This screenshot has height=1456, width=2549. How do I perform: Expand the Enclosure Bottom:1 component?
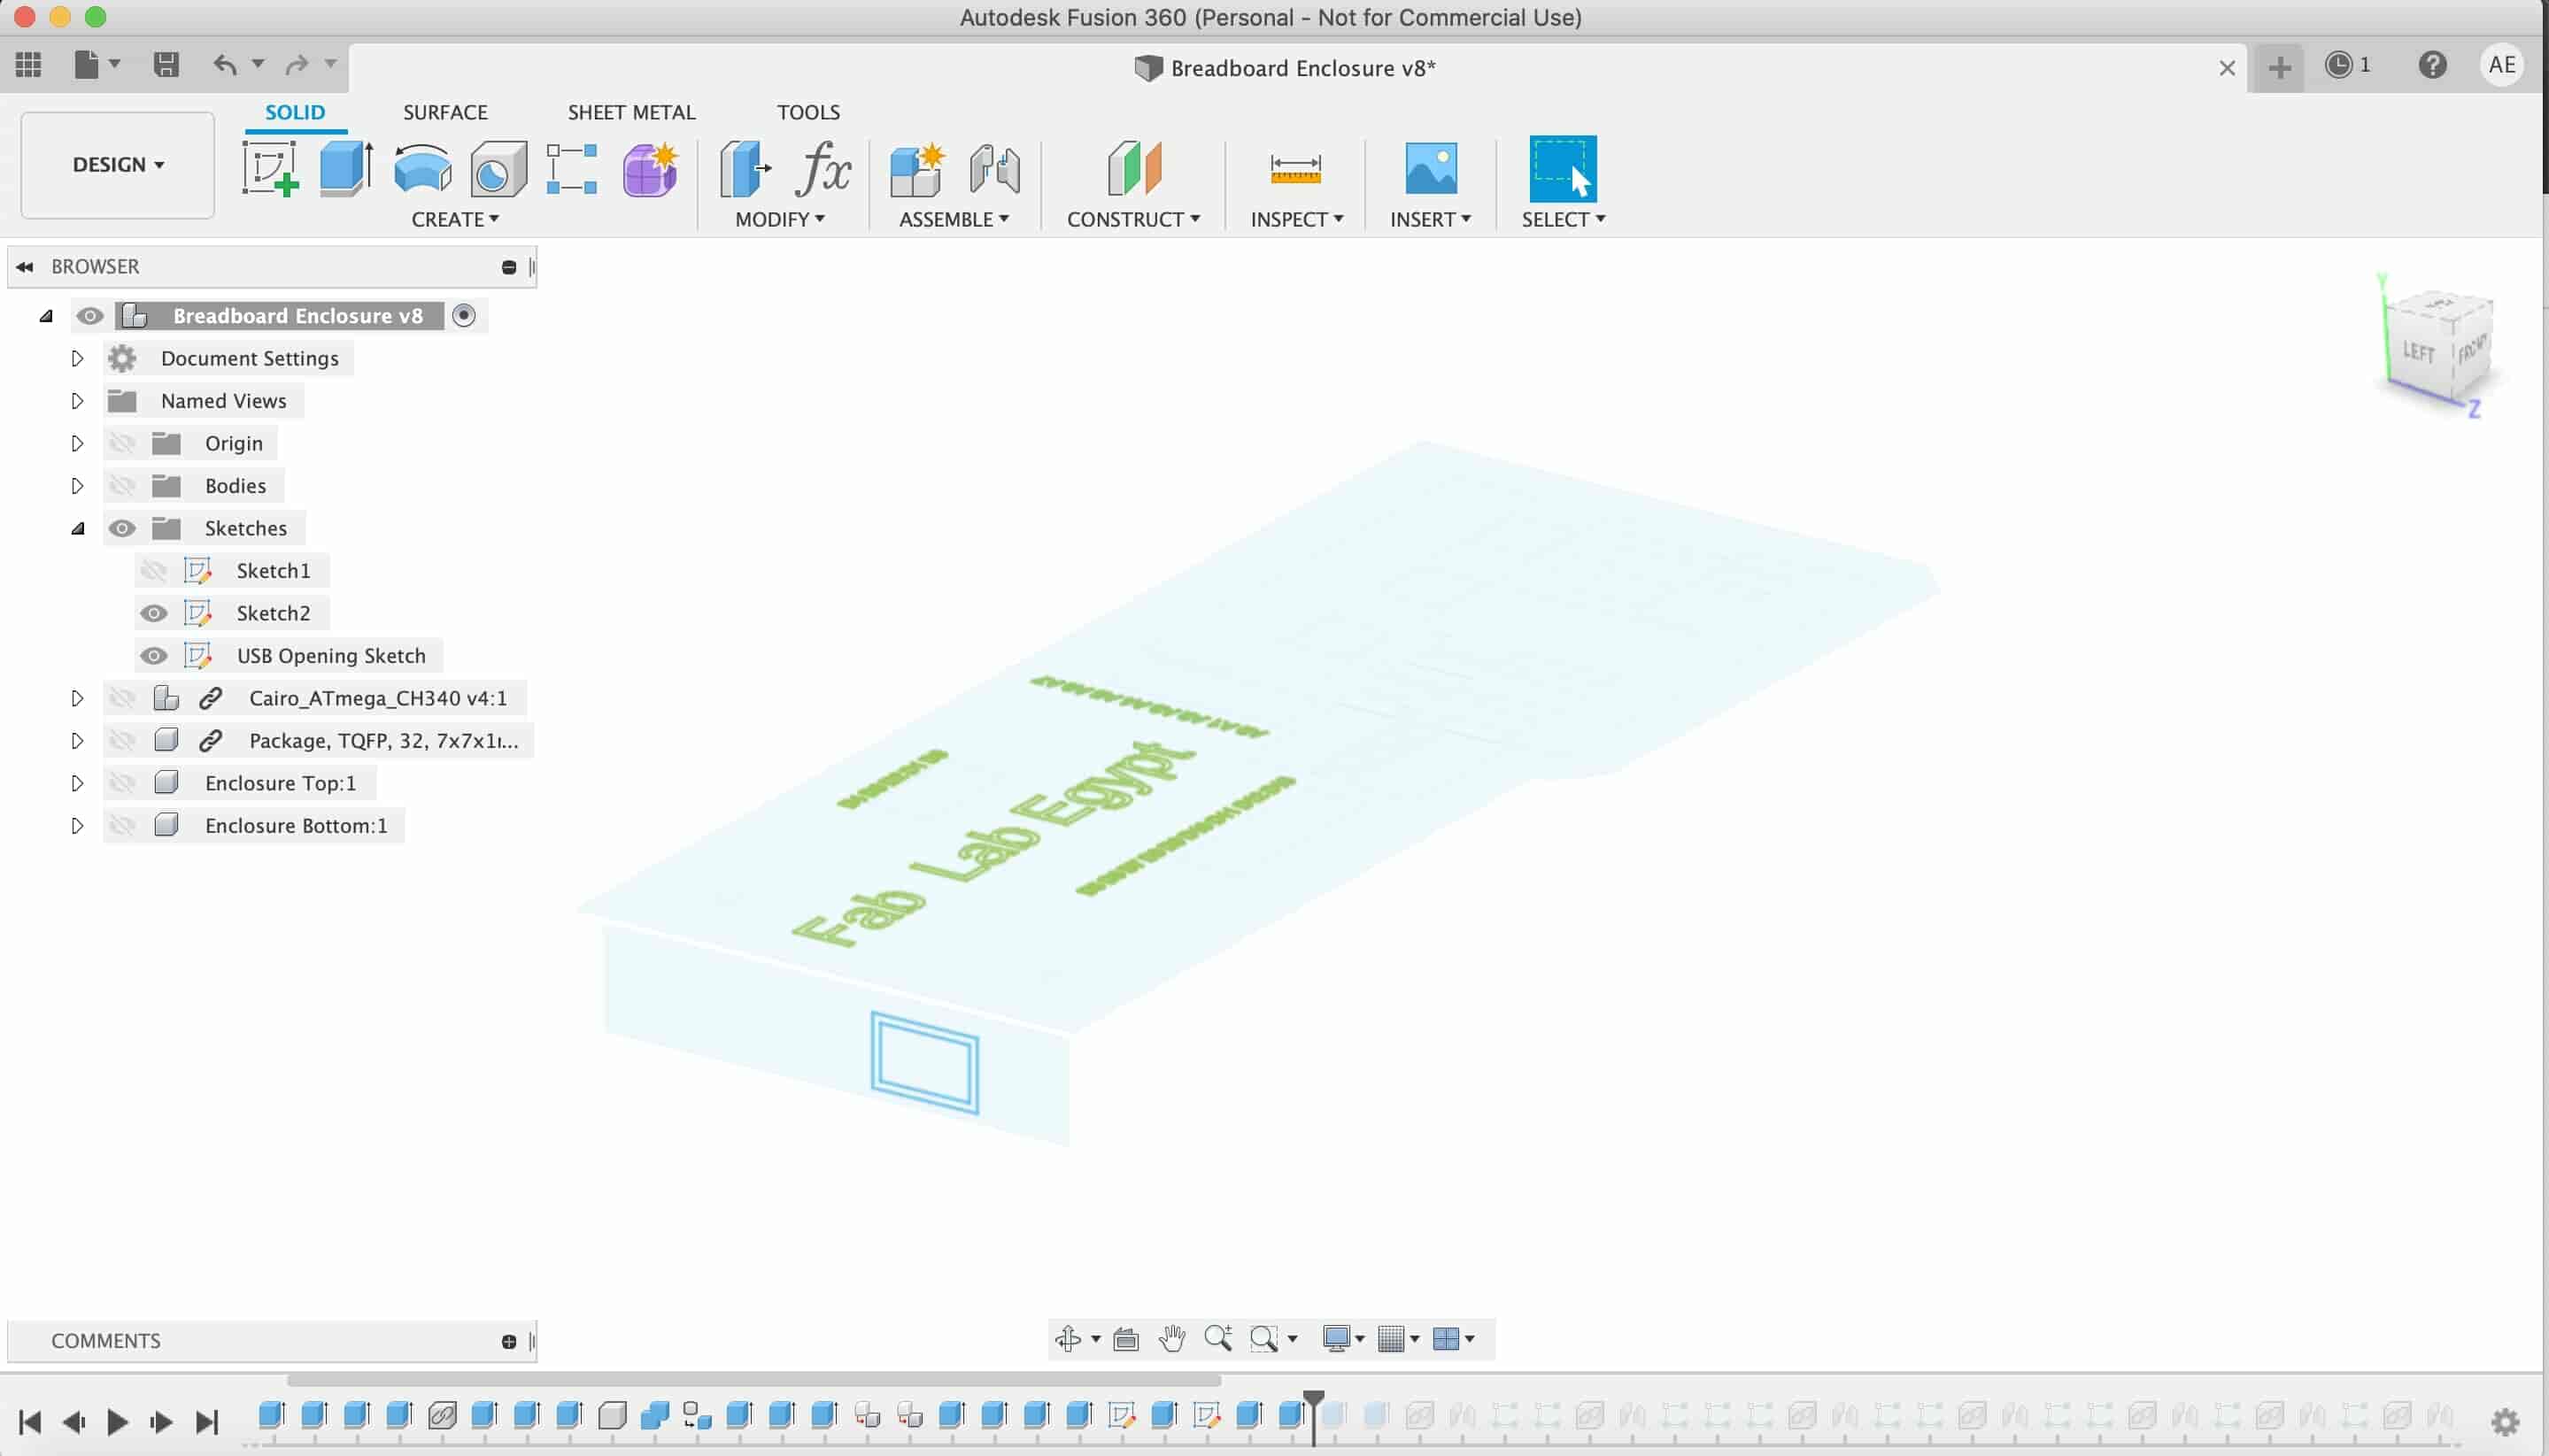pyautogui.click(x=75, y=824)
